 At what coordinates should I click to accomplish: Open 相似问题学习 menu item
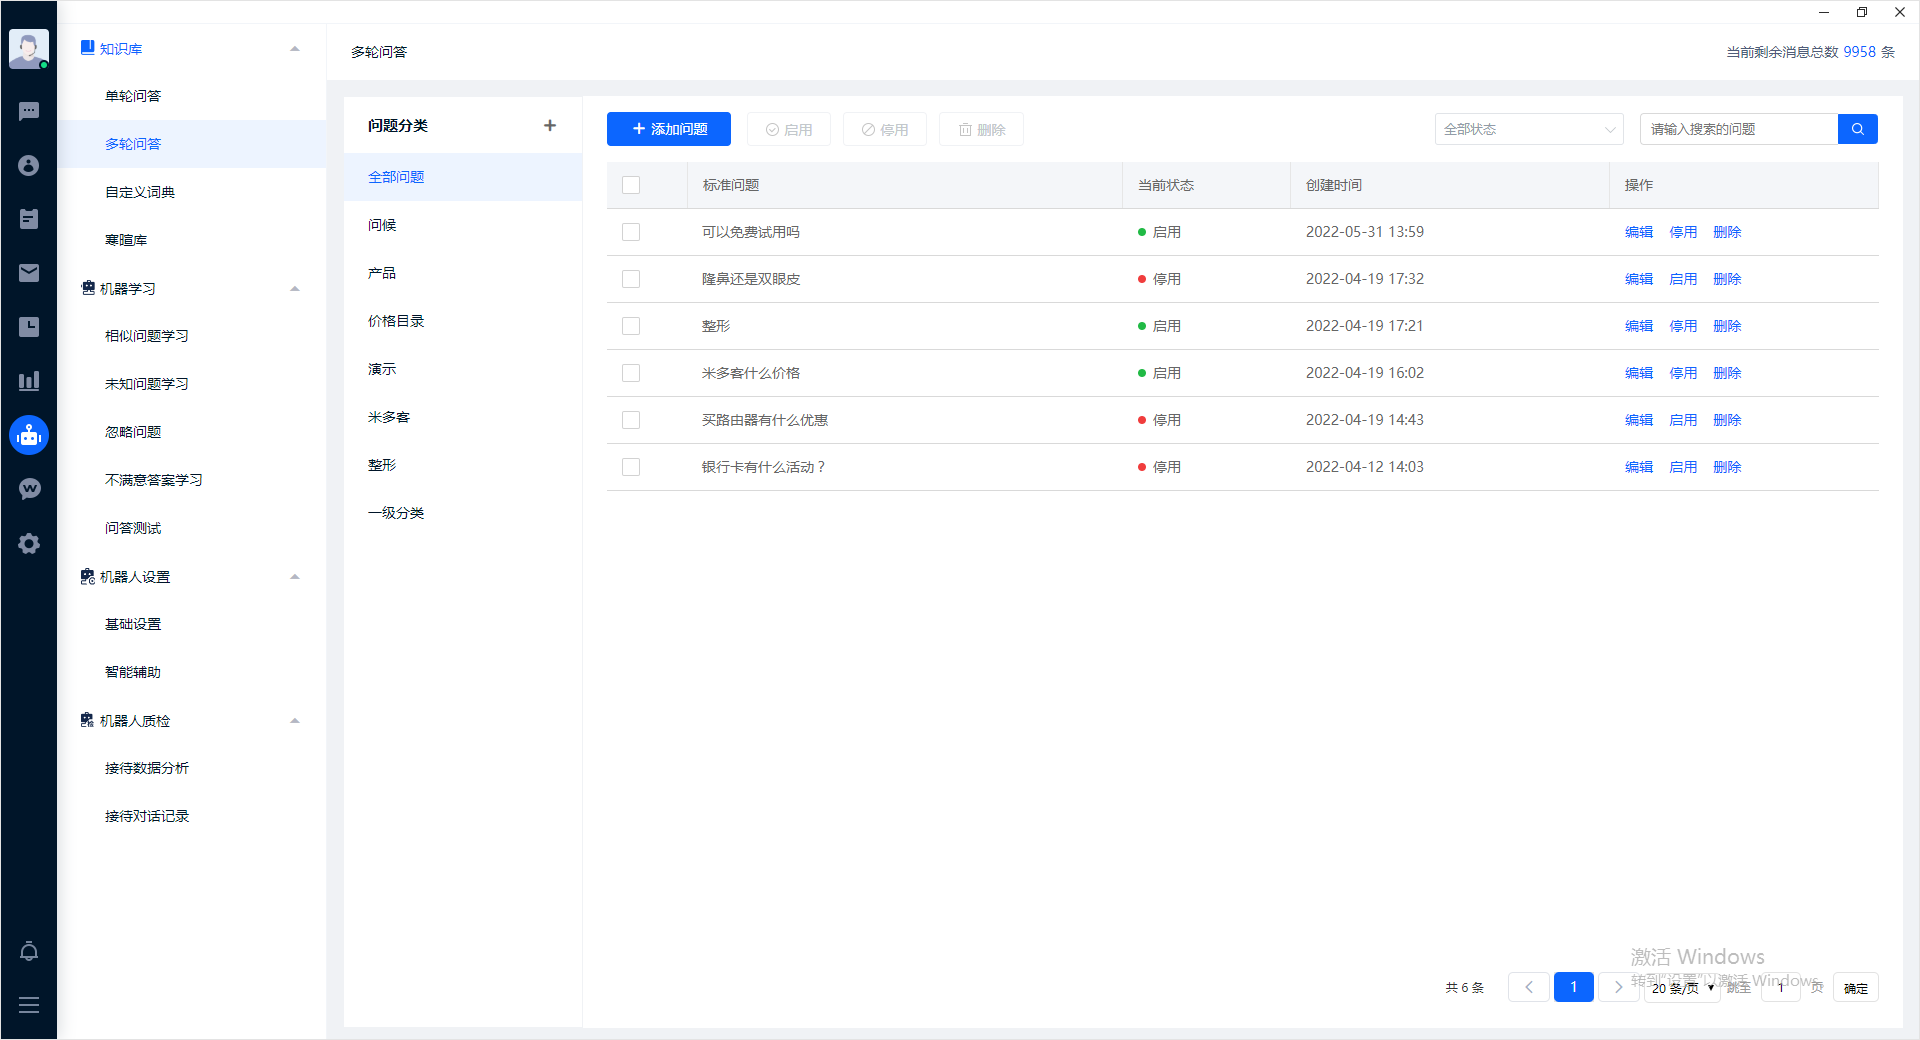[x=147, y=336]
